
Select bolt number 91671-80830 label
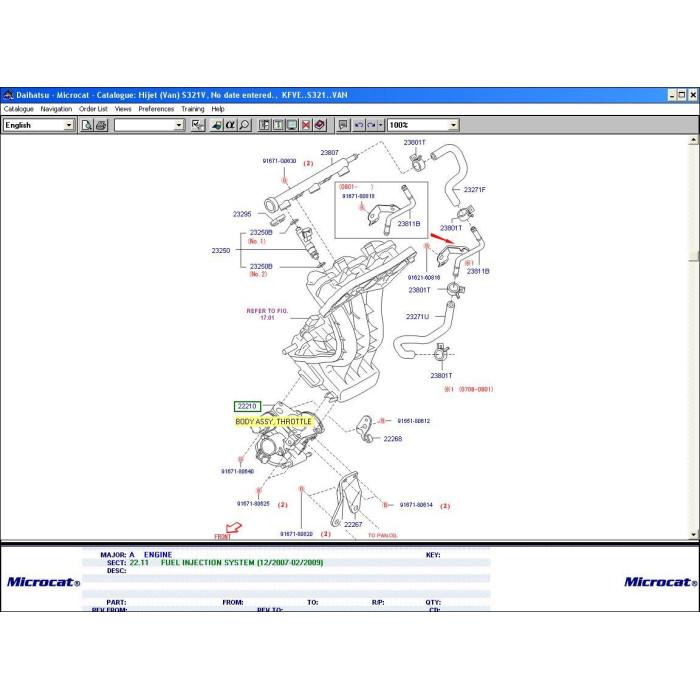click(x=279, y=161)
